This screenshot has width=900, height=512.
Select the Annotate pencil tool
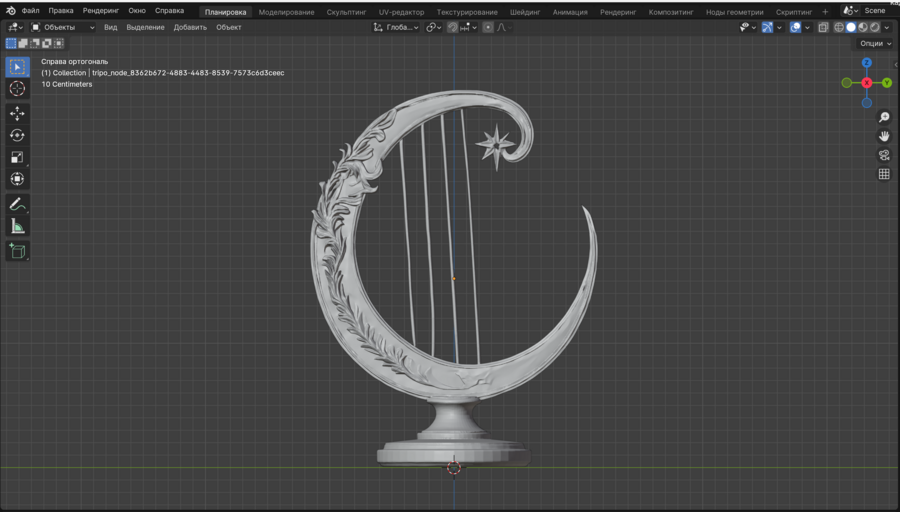coord(17,204)
